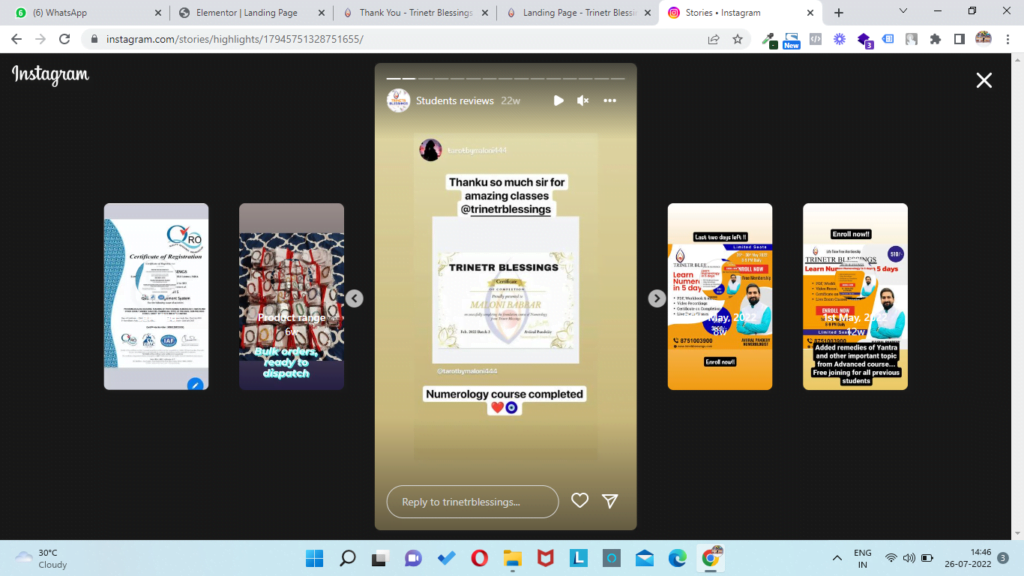The width and height of the screenshot is (1024, 576).
Task: Bookmark this page with star icon
Action: click(x=738, y=39)
